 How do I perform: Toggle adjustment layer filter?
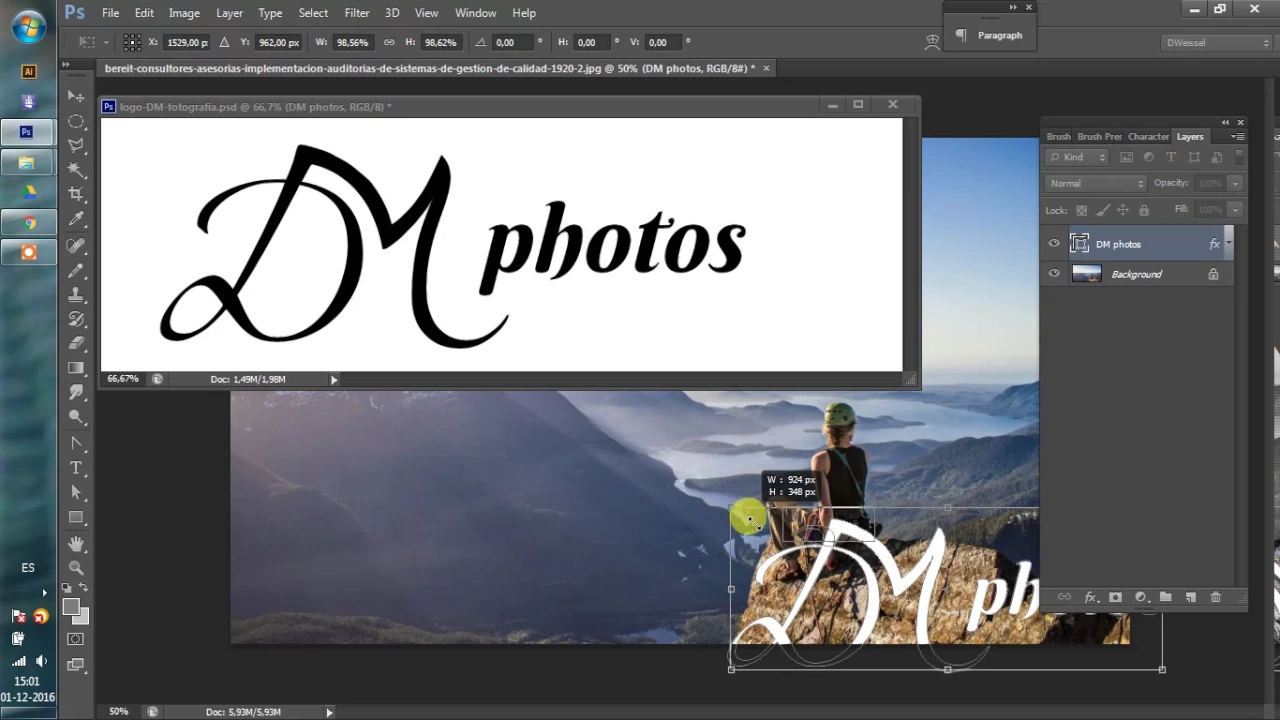click(1149, 157)
